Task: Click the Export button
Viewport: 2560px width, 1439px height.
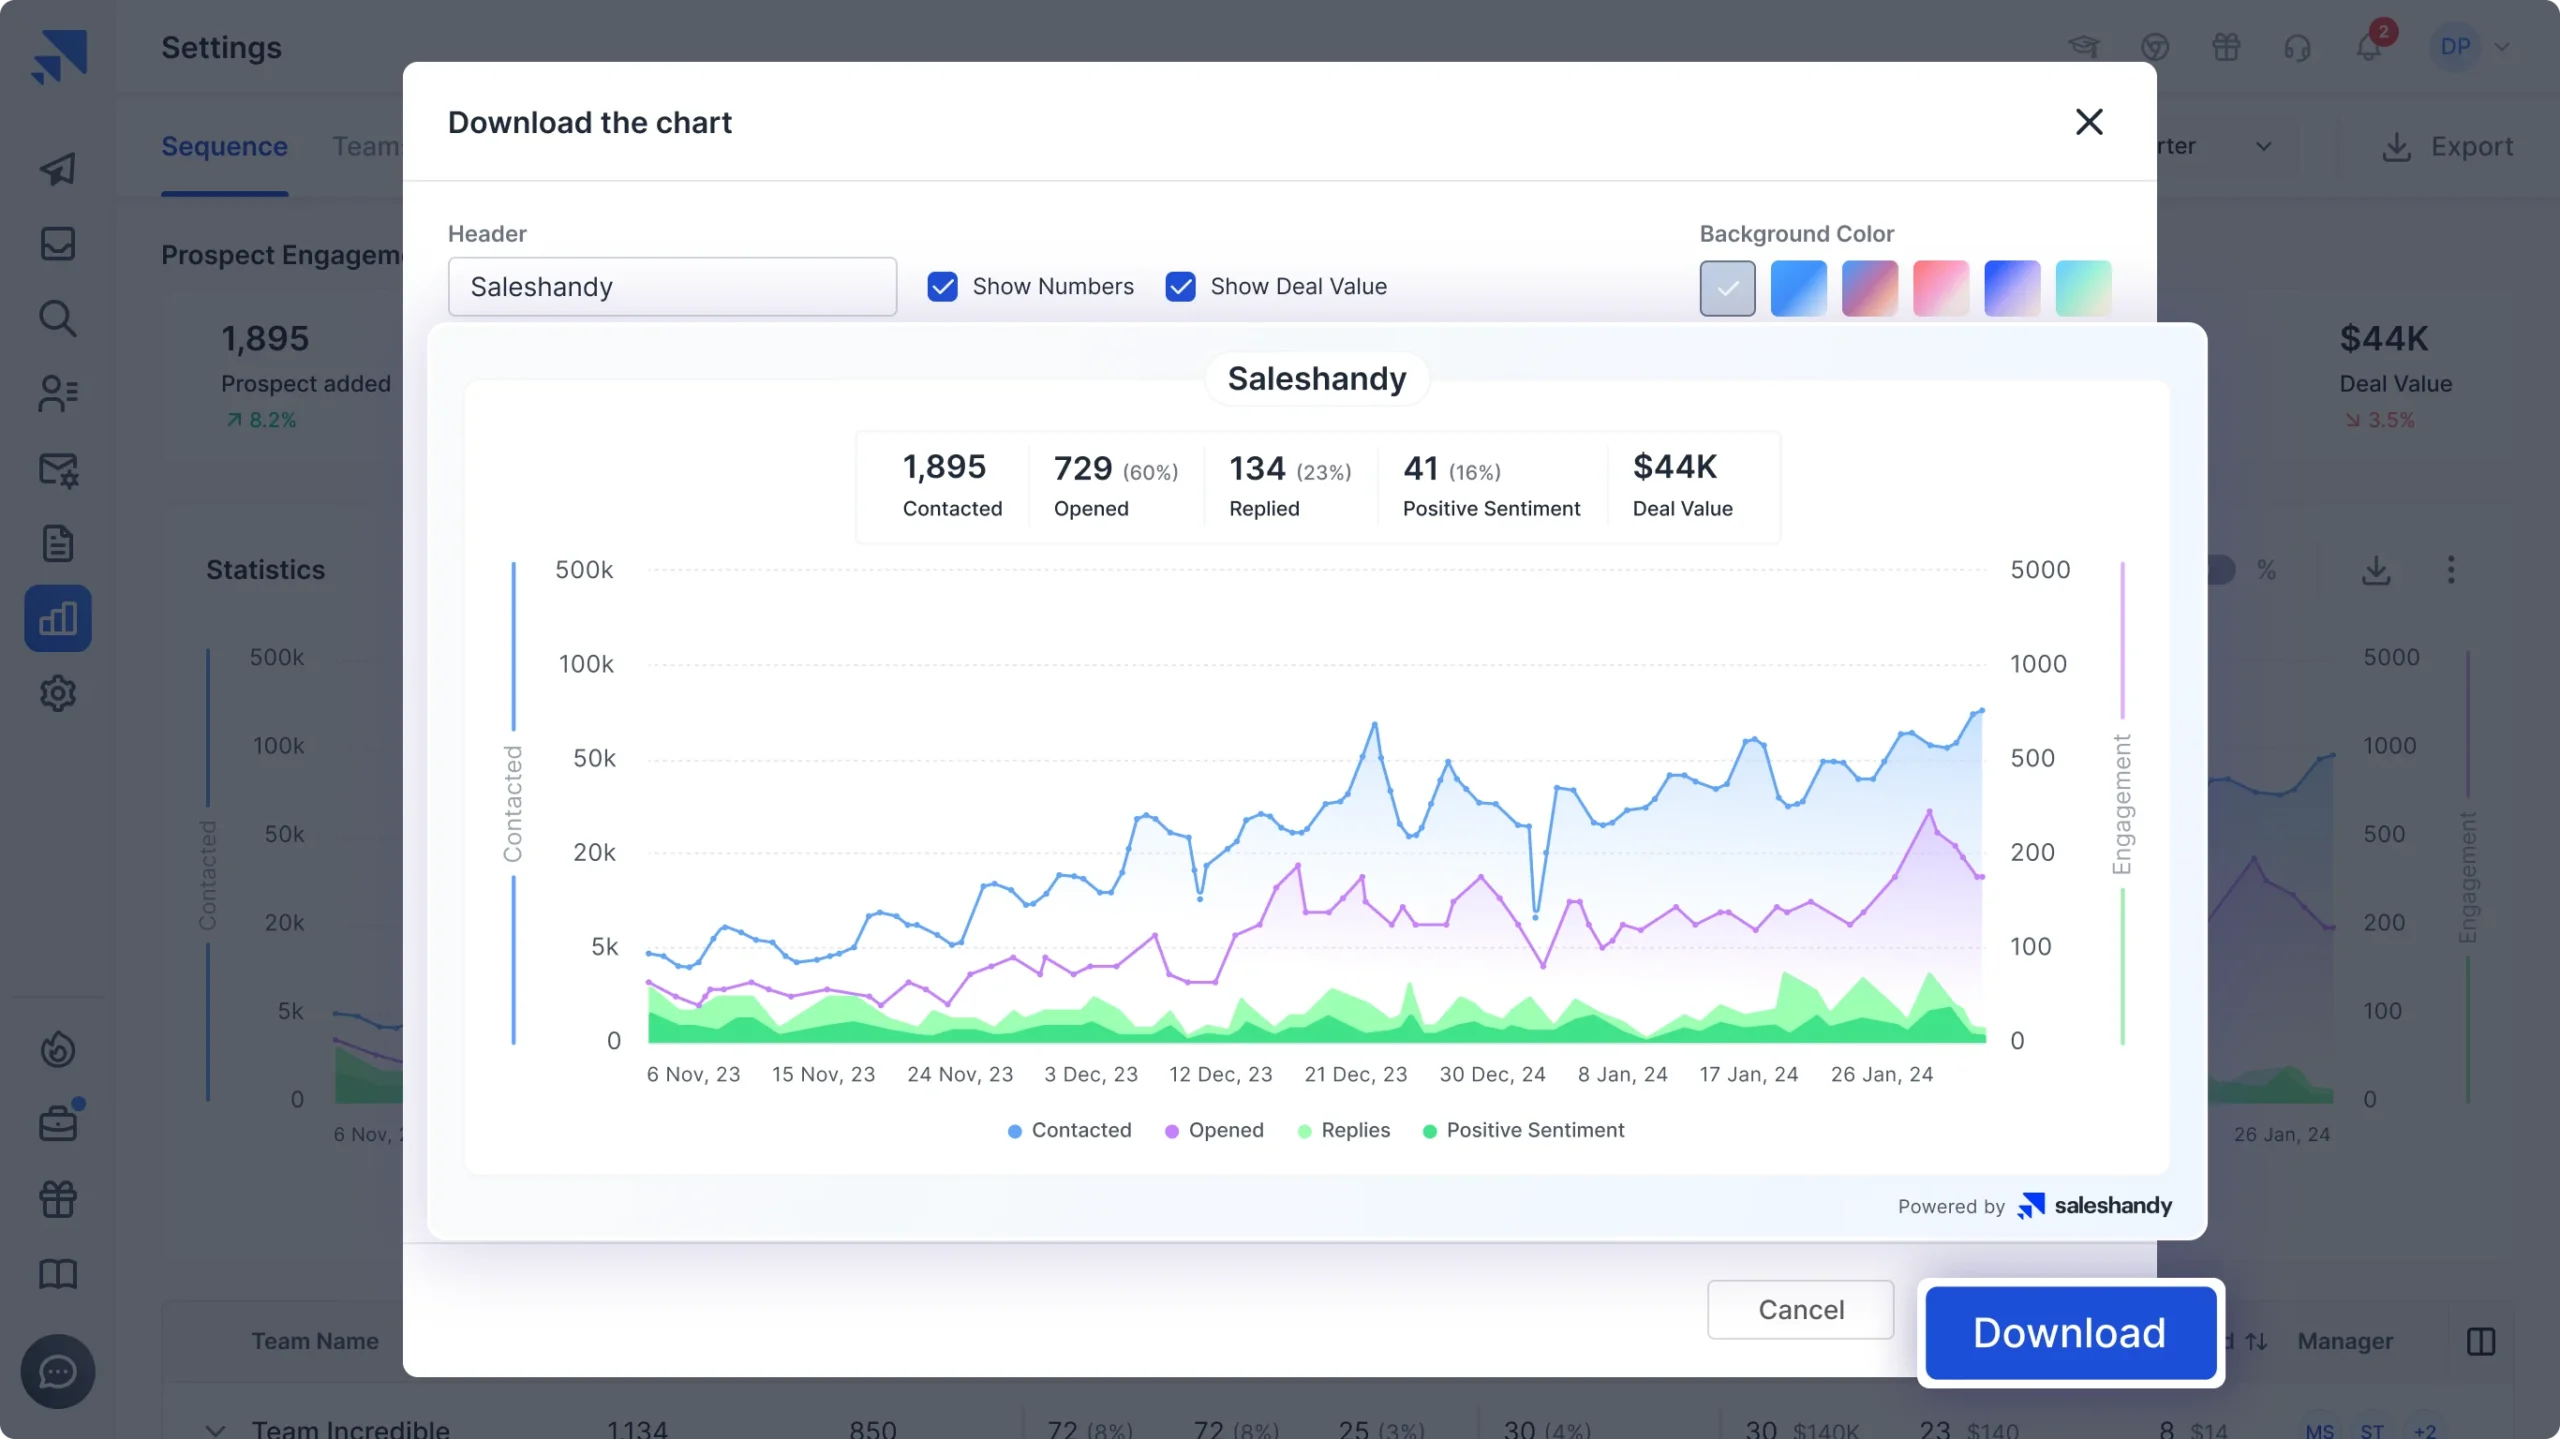Action: tap(2447, 146)
